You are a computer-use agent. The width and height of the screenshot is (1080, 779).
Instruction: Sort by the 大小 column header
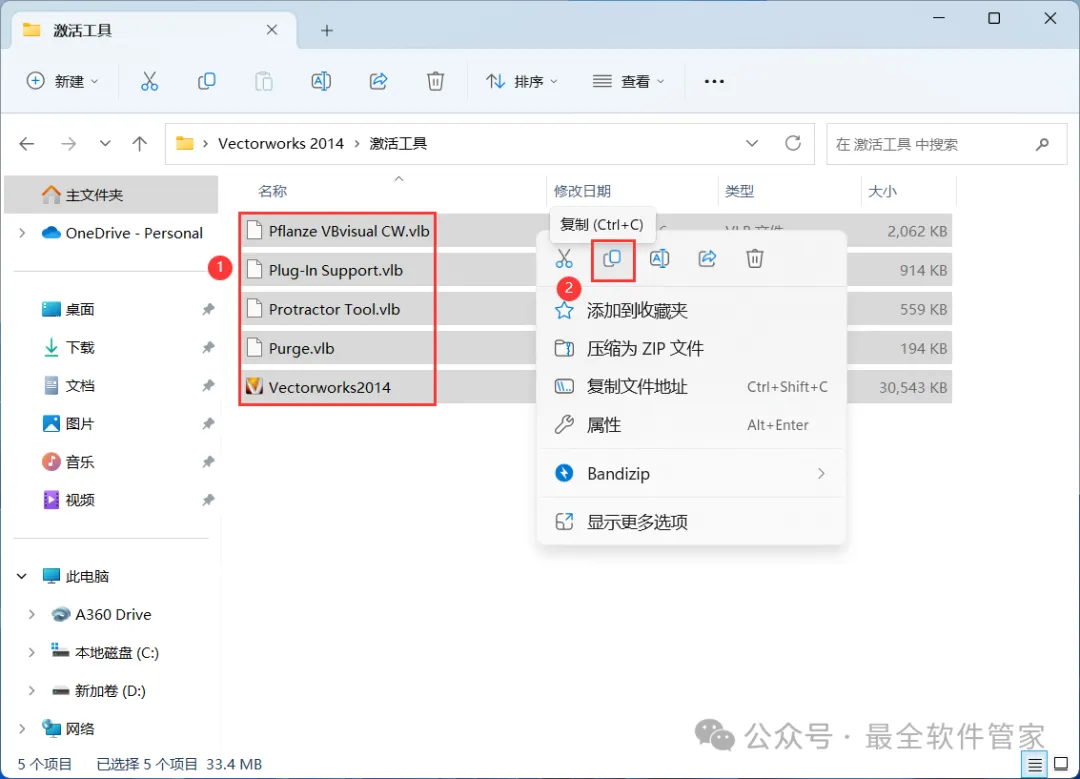(x=882, y=191)
